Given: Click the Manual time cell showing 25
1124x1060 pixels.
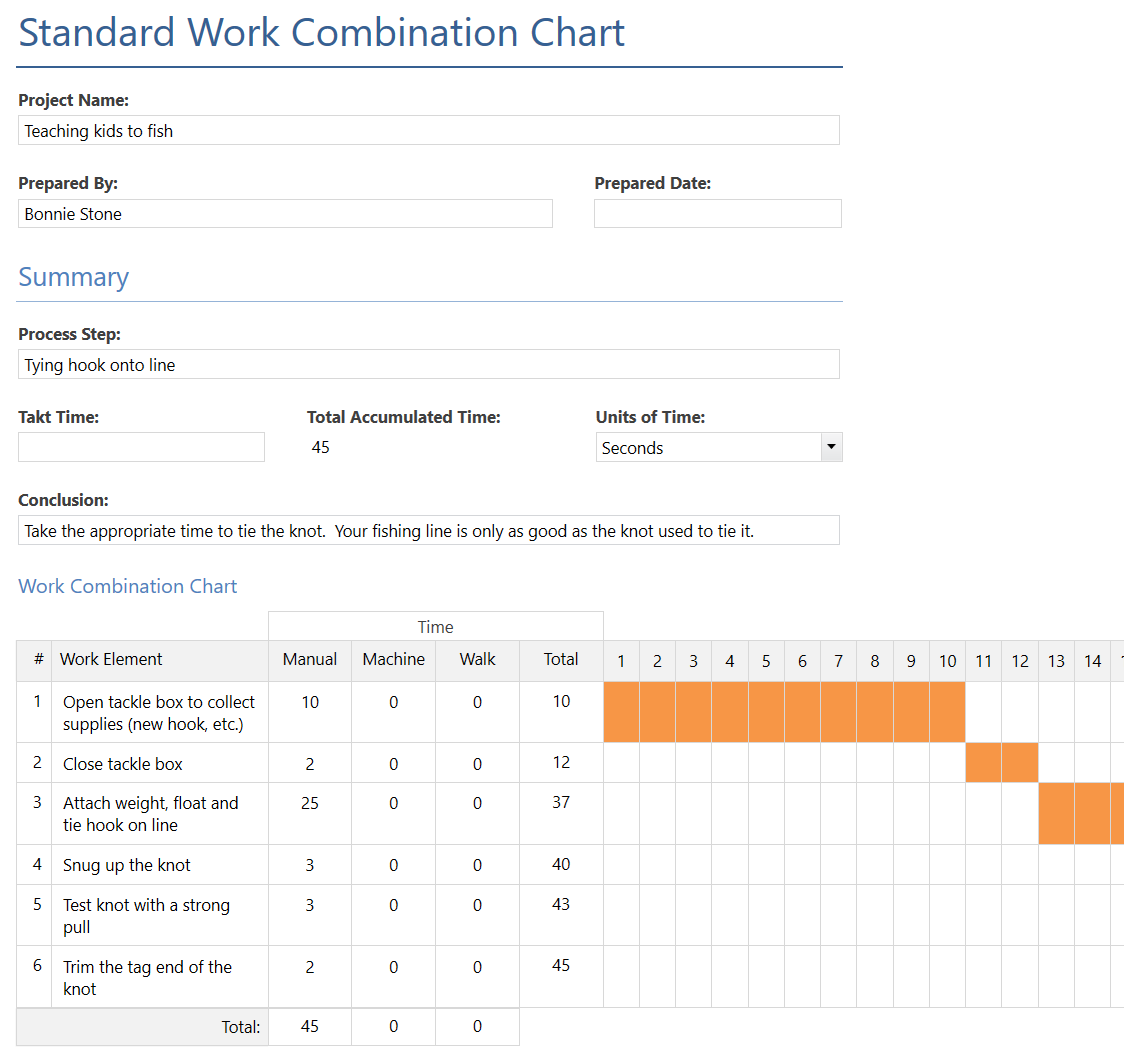Looking at the screenshot, I should [x=310, y=803].
